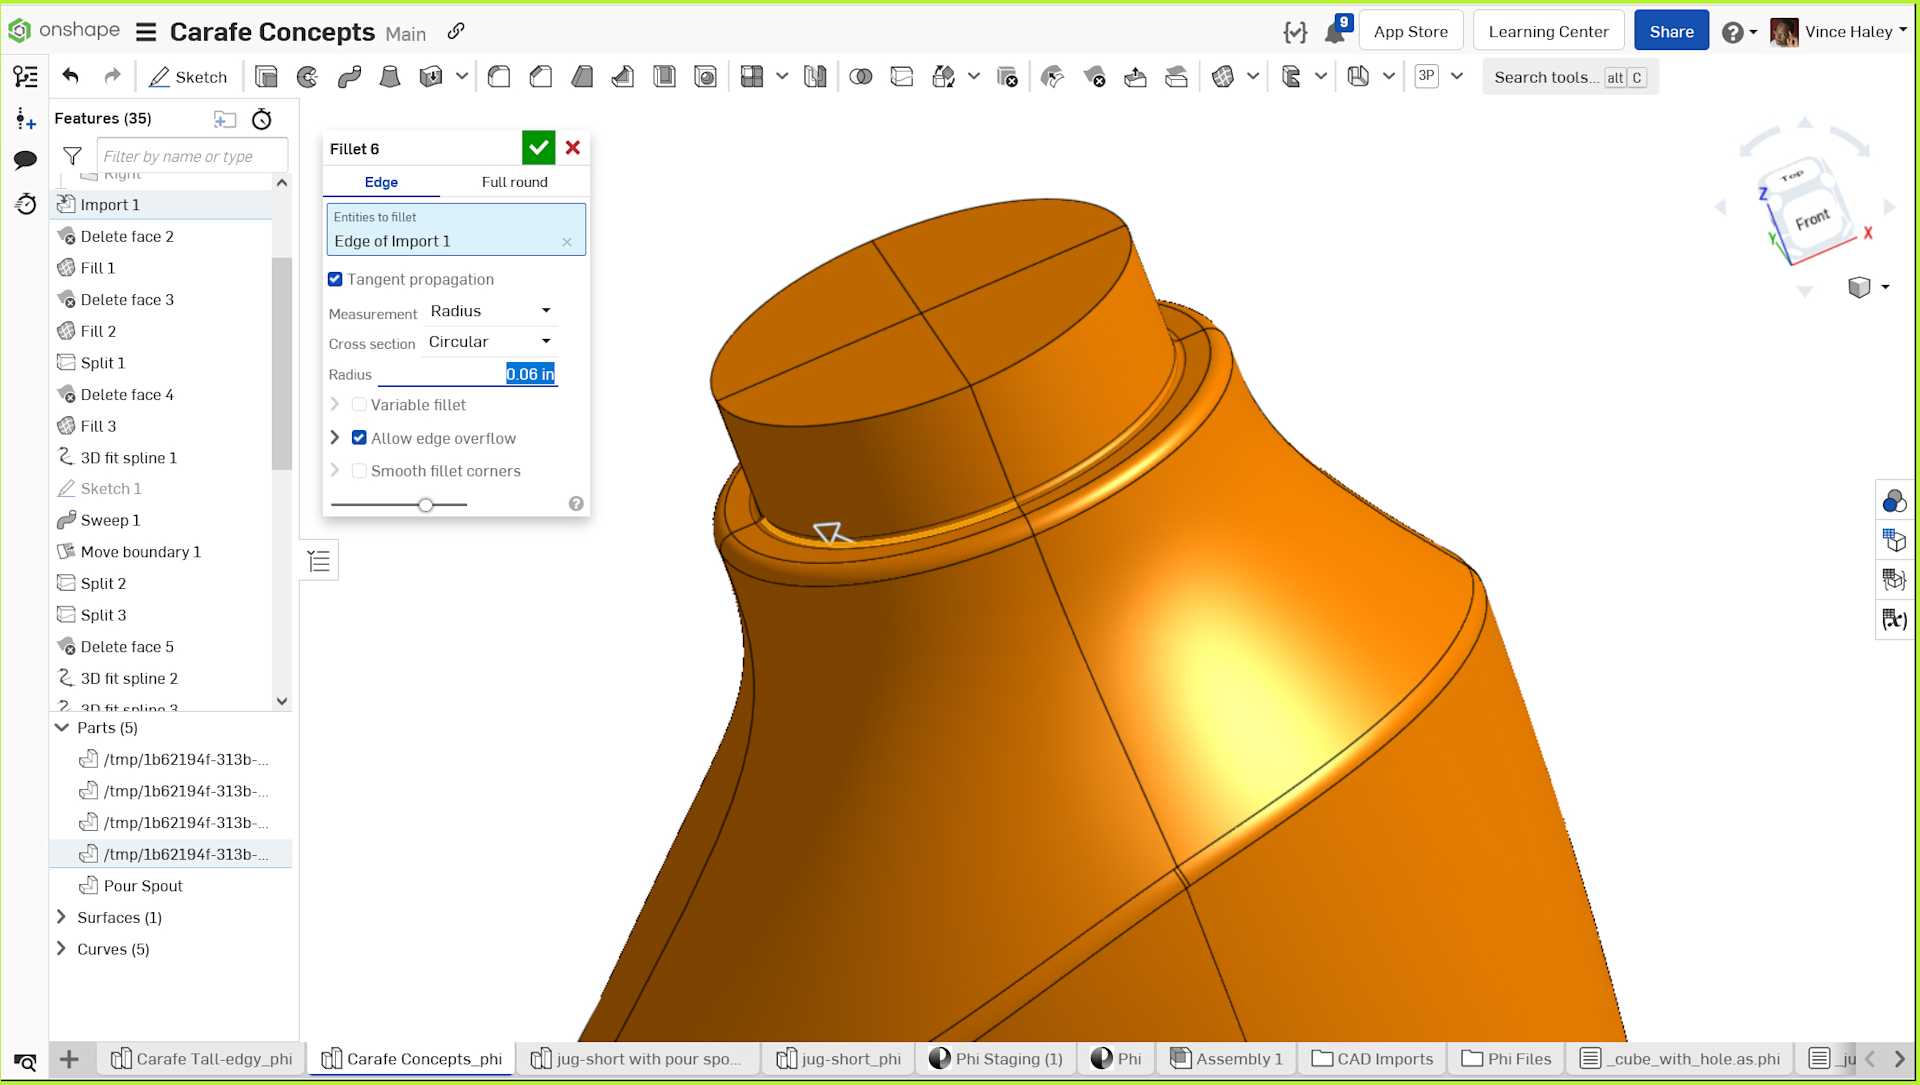Viewport: 1920px width, 1085px height.
Task: Open the rollback bar stopwatch icon
Action: 262,119
